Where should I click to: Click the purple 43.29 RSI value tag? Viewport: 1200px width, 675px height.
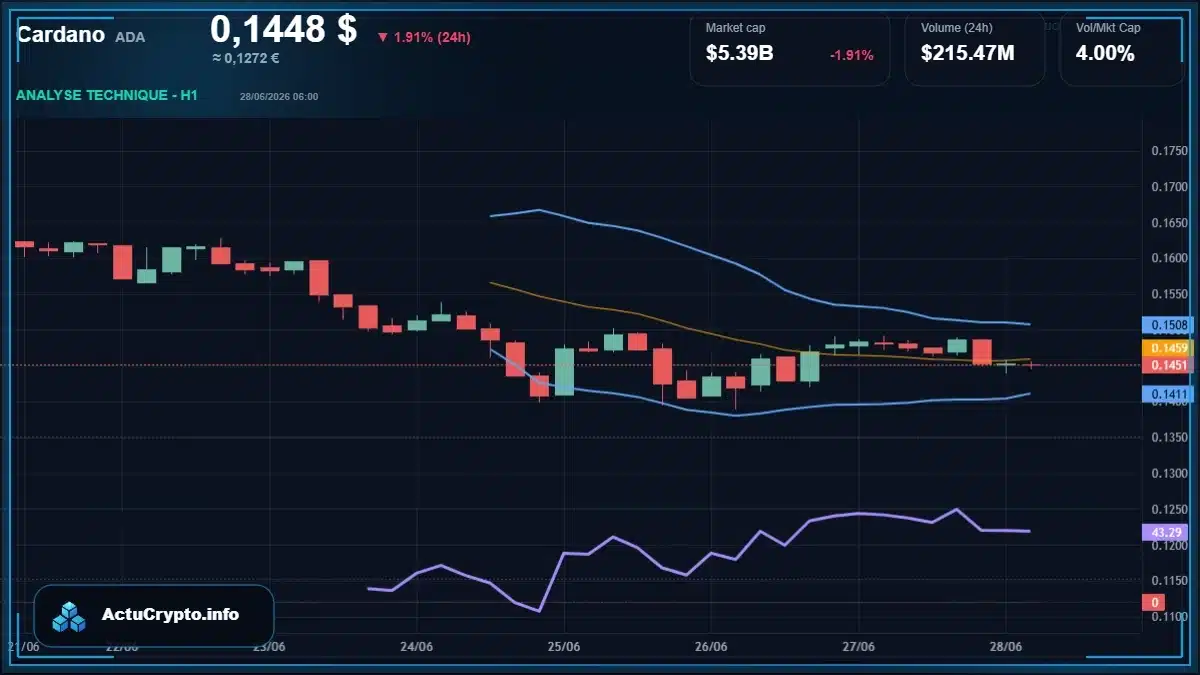tap(1163, 533)
